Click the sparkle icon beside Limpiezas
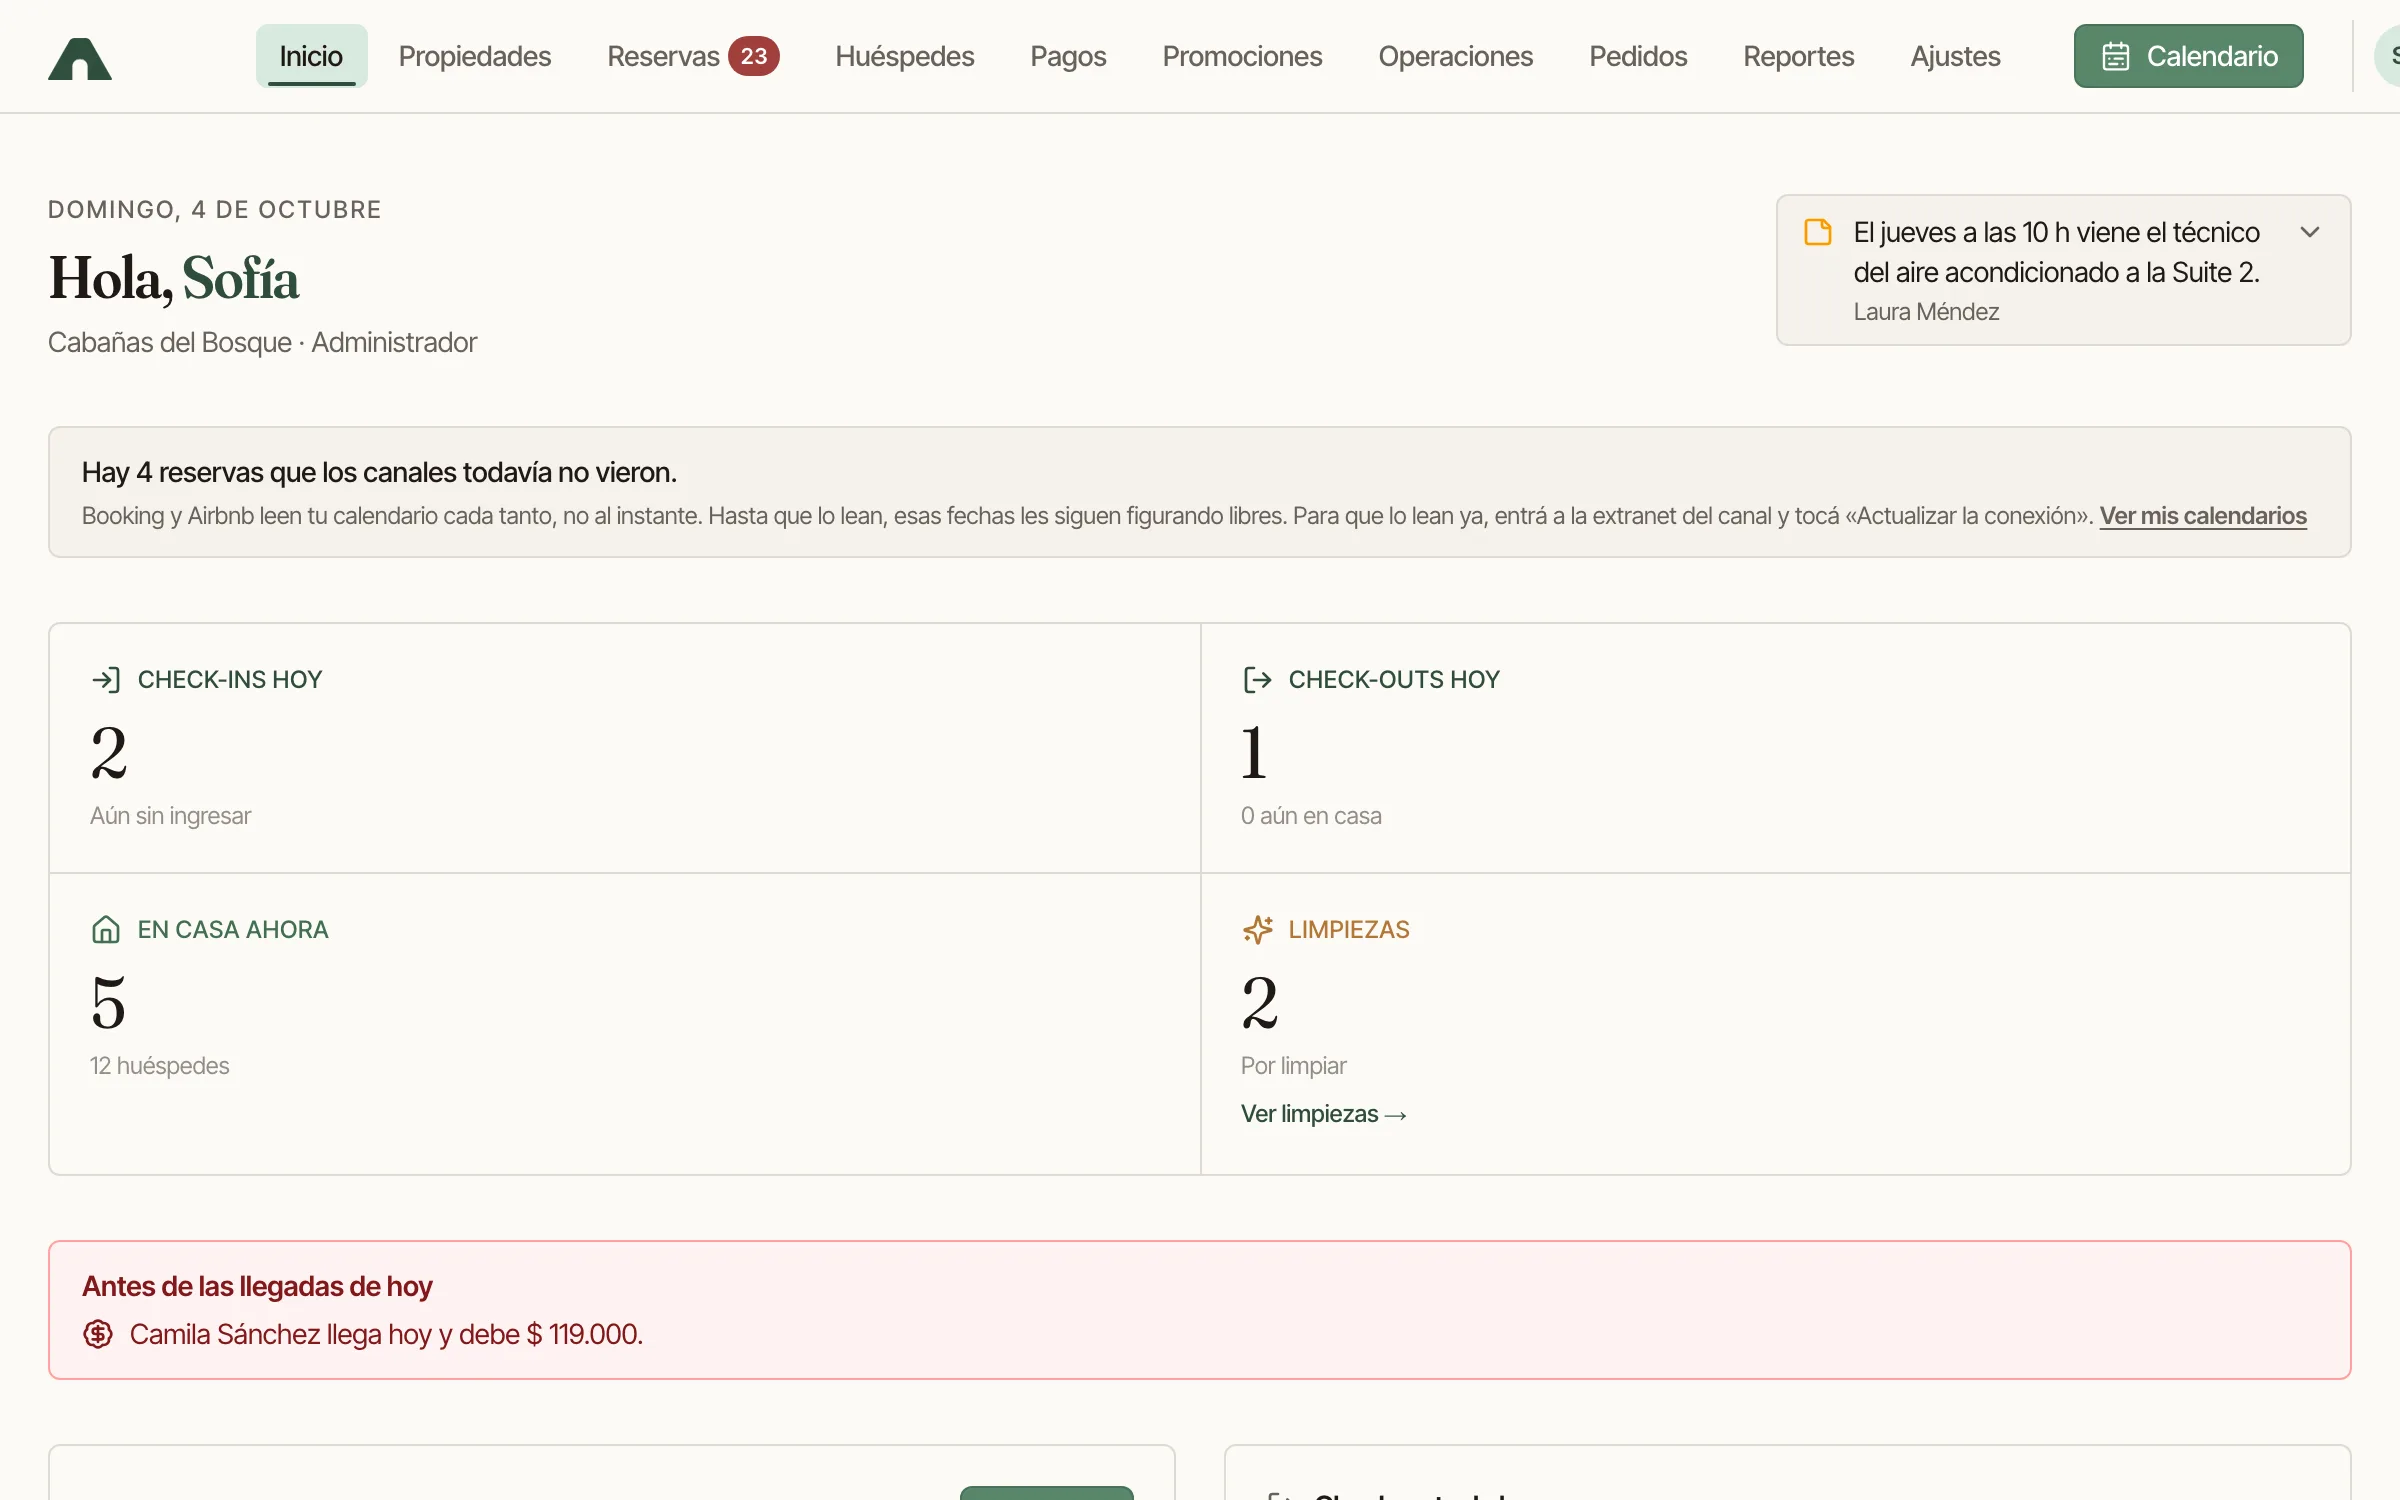 click(x=1257, y=930)
